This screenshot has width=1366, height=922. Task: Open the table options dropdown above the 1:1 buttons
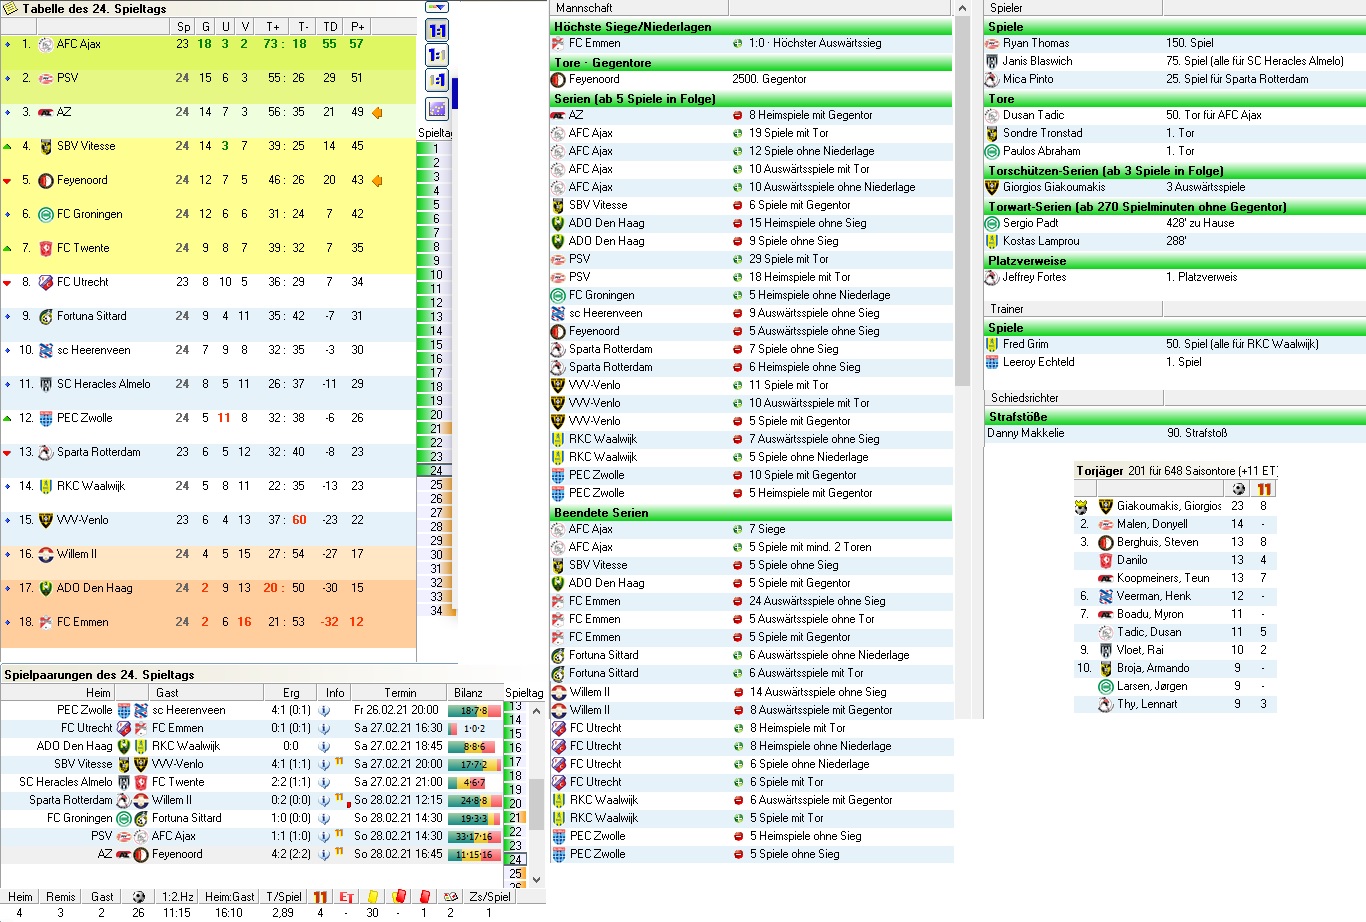[x=437, y=7]
